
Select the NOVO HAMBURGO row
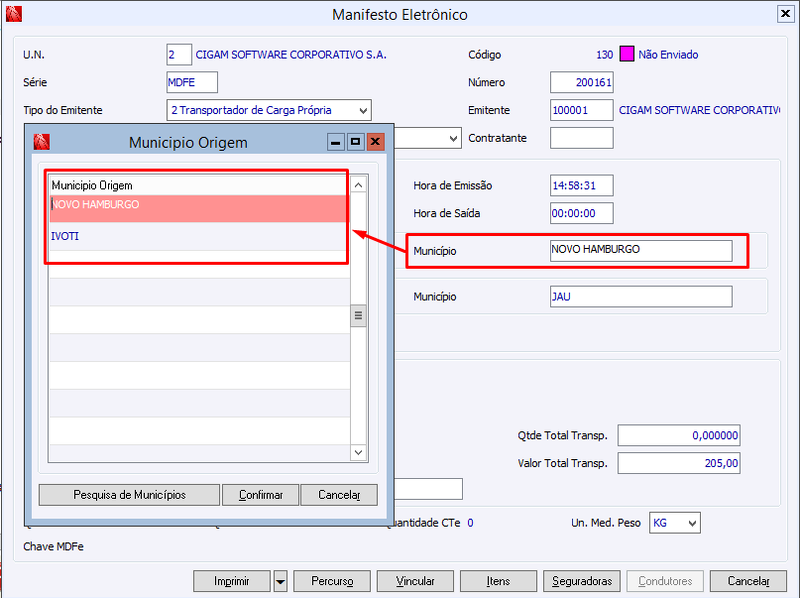(x=199, y=208)
